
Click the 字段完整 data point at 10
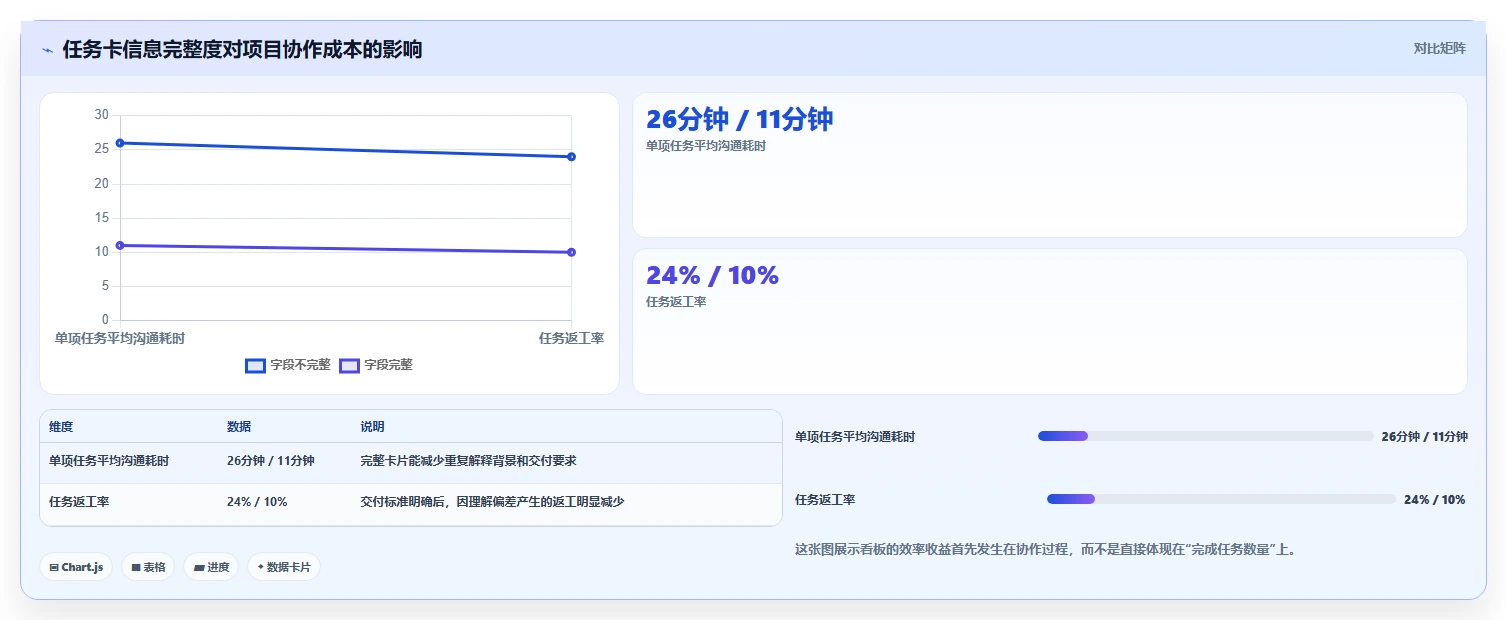pos(571,252)
